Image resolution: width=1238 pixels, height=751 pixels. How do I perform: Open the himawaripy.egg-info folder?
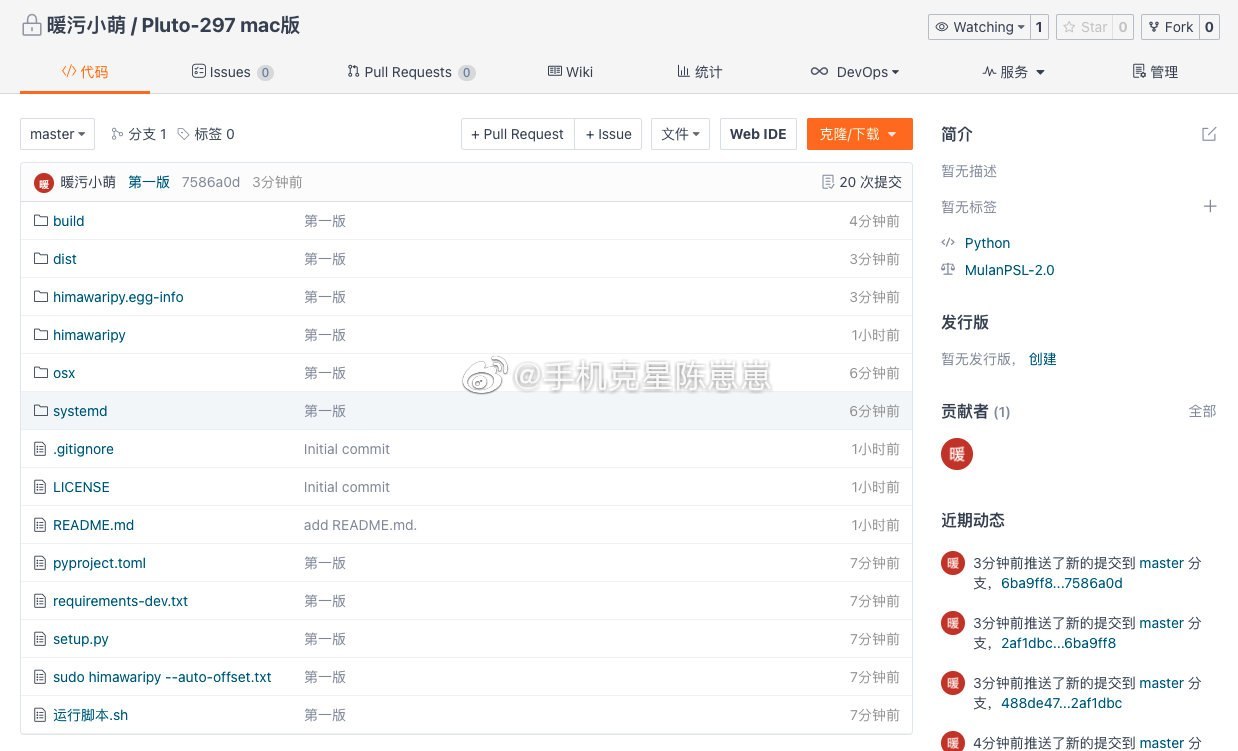pos(118,297)
